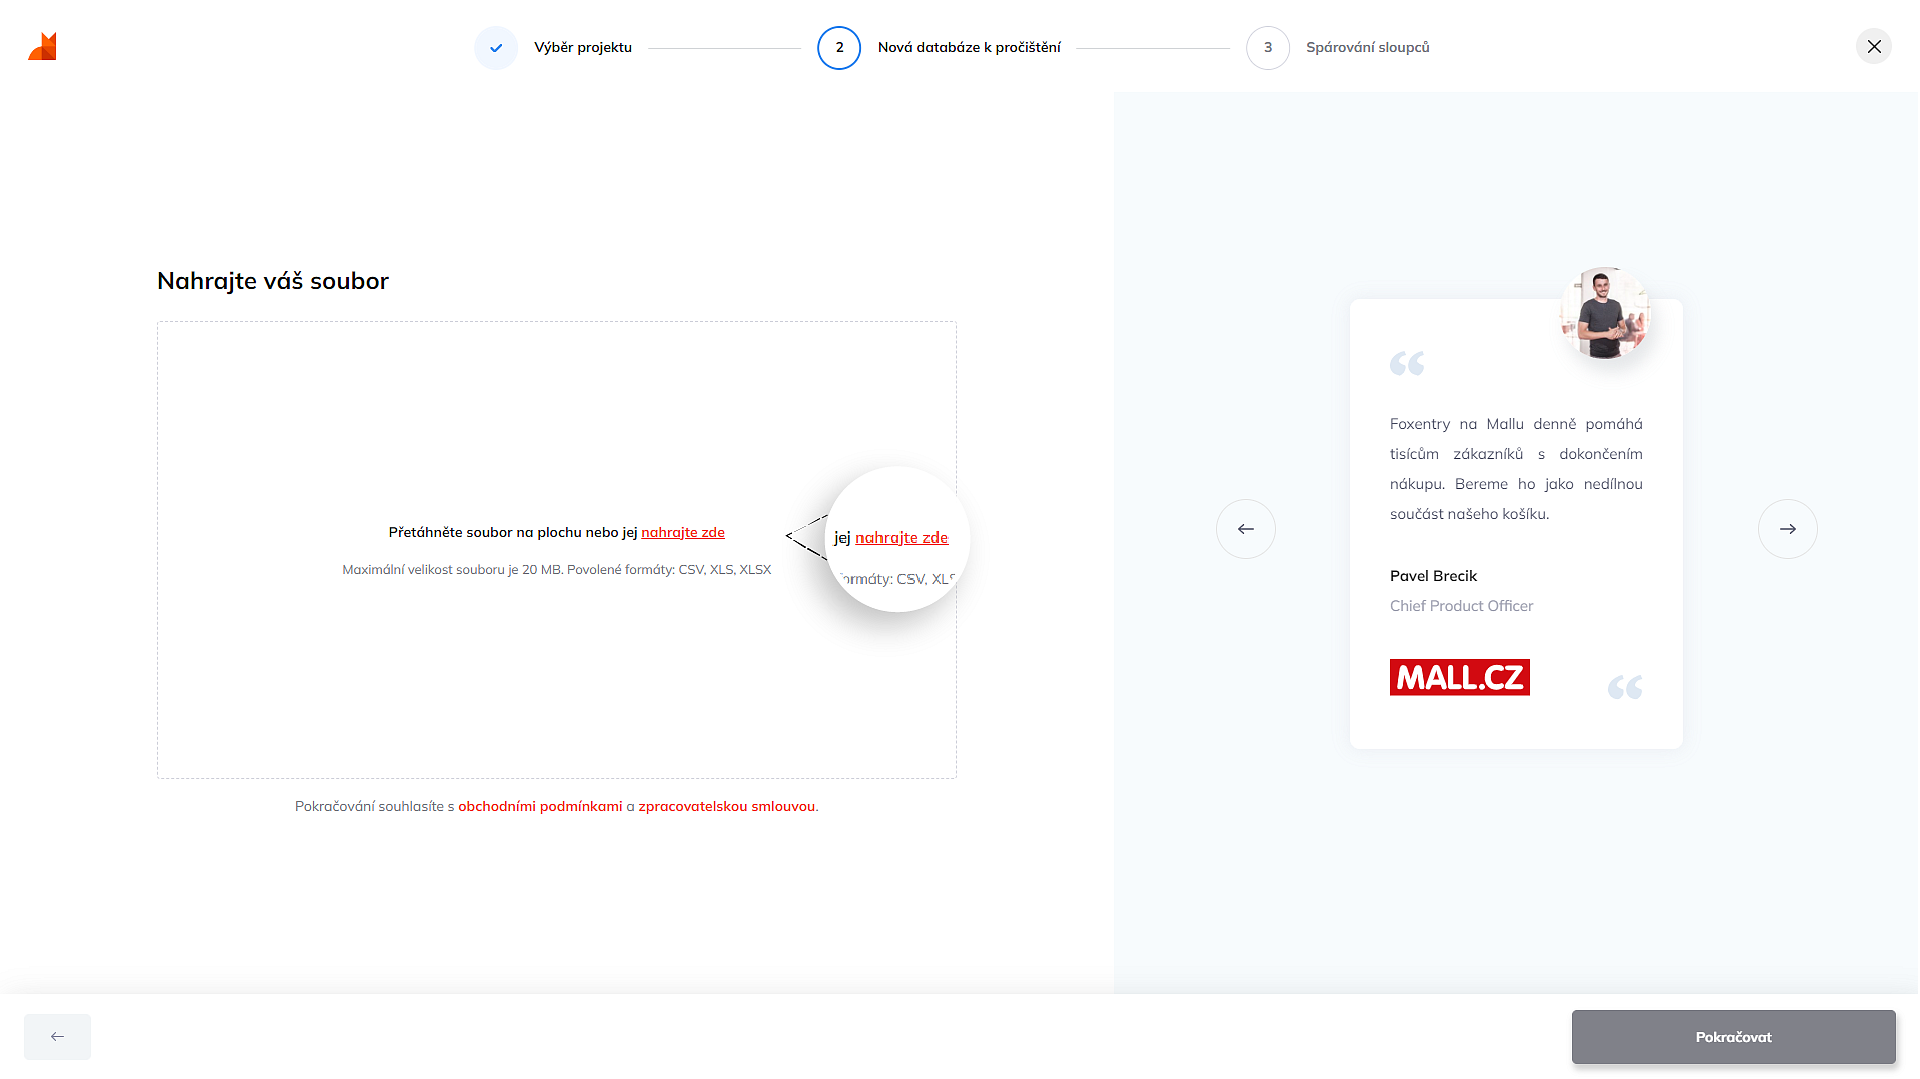Open the obchodními podmínkami link

[540, 807]
